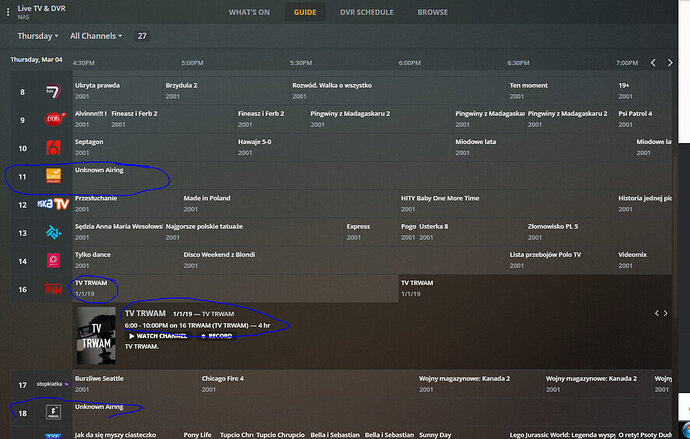Image resolution: width=690 pixels, height=439 pixels.
Task: Select Chicago Fire 4 program
Action: point(308,384)
